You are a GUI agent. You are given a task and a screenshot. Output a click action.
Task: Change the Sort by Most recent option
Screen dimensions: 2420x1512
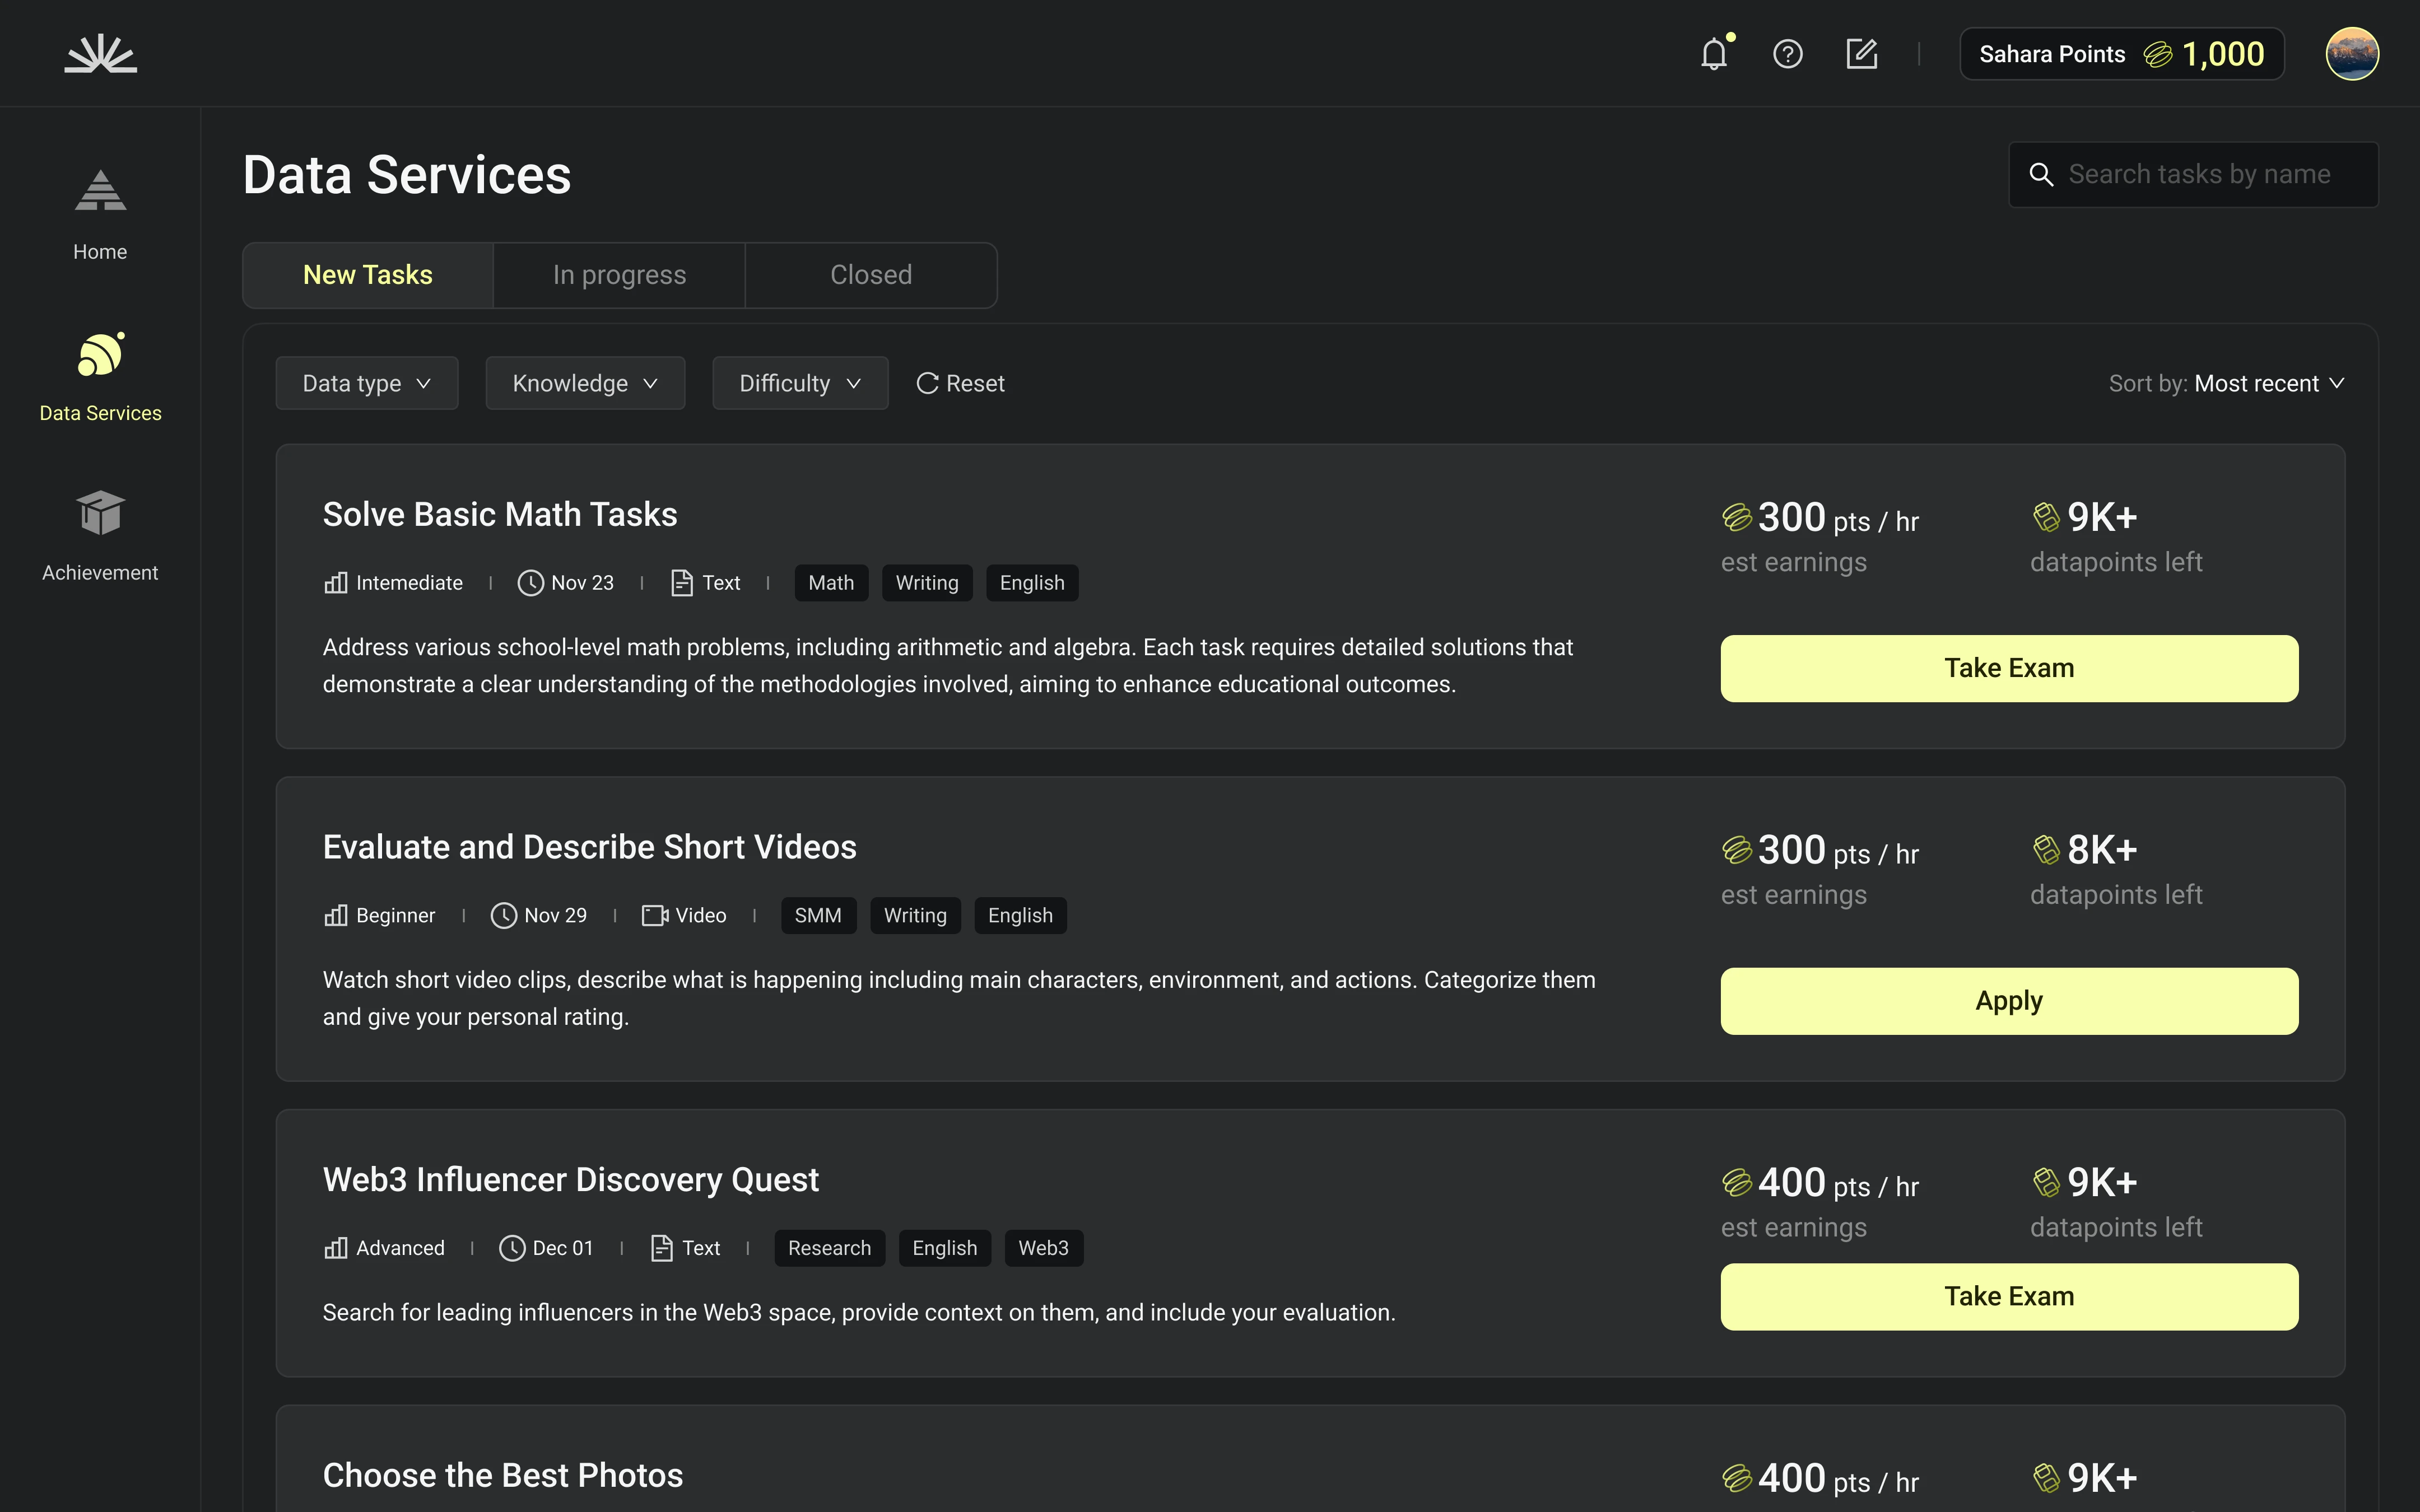coord(2267,384)
